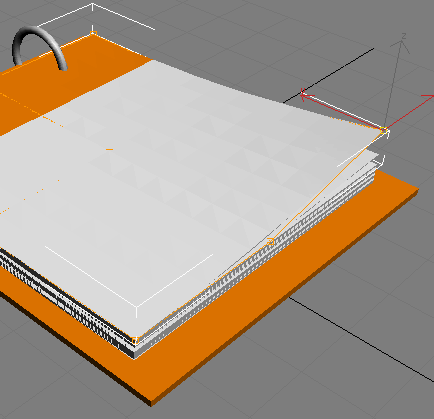Select the orange vertex at page stack's bottom corner
The height and width of the screenshot is (419, 434).
135,341
